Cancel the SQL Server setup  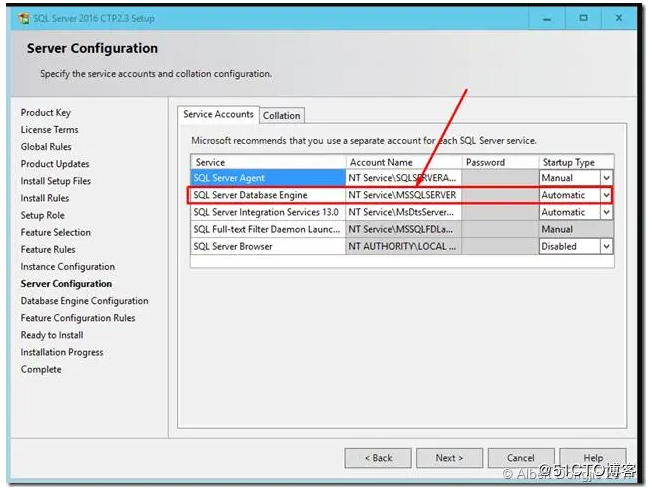(x=521, y=458)
